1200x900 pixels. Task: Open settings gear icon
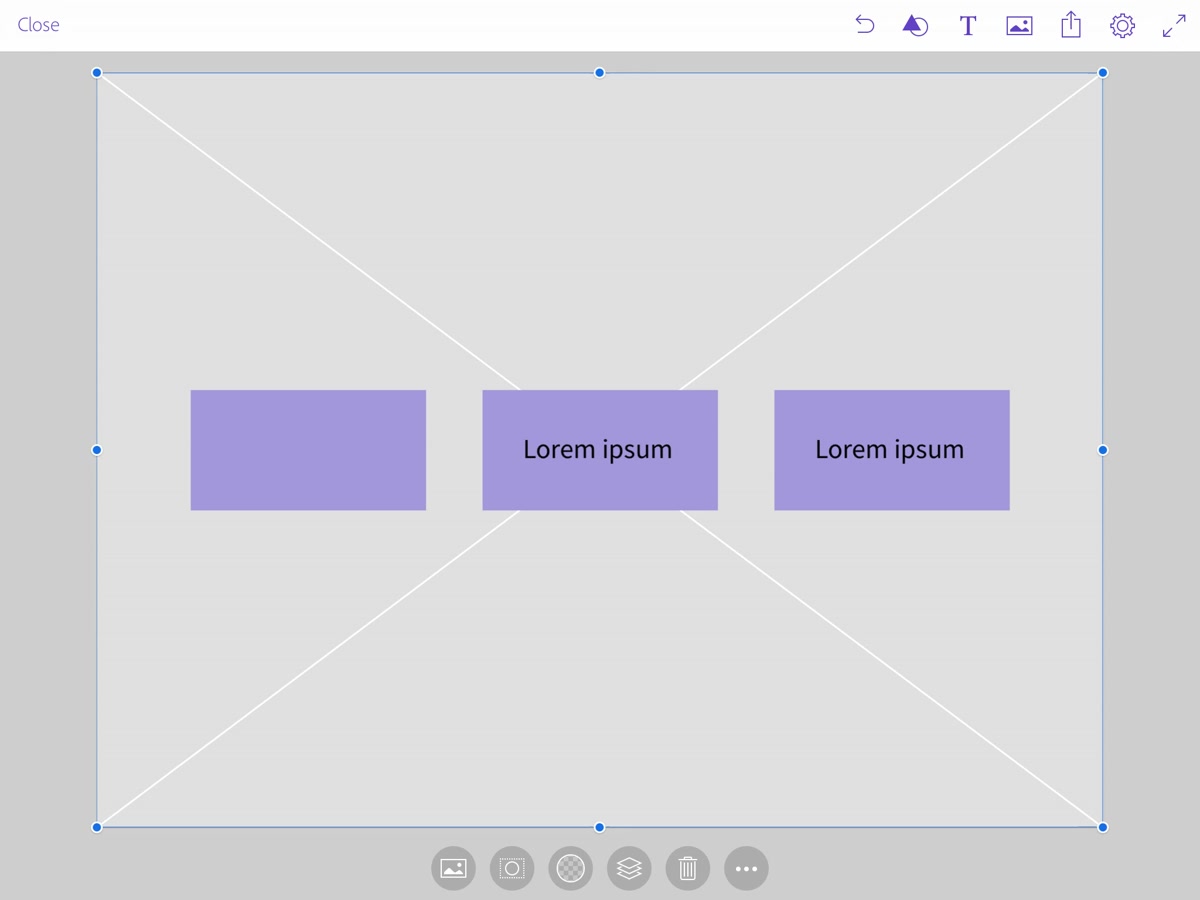pos(1122,26)
